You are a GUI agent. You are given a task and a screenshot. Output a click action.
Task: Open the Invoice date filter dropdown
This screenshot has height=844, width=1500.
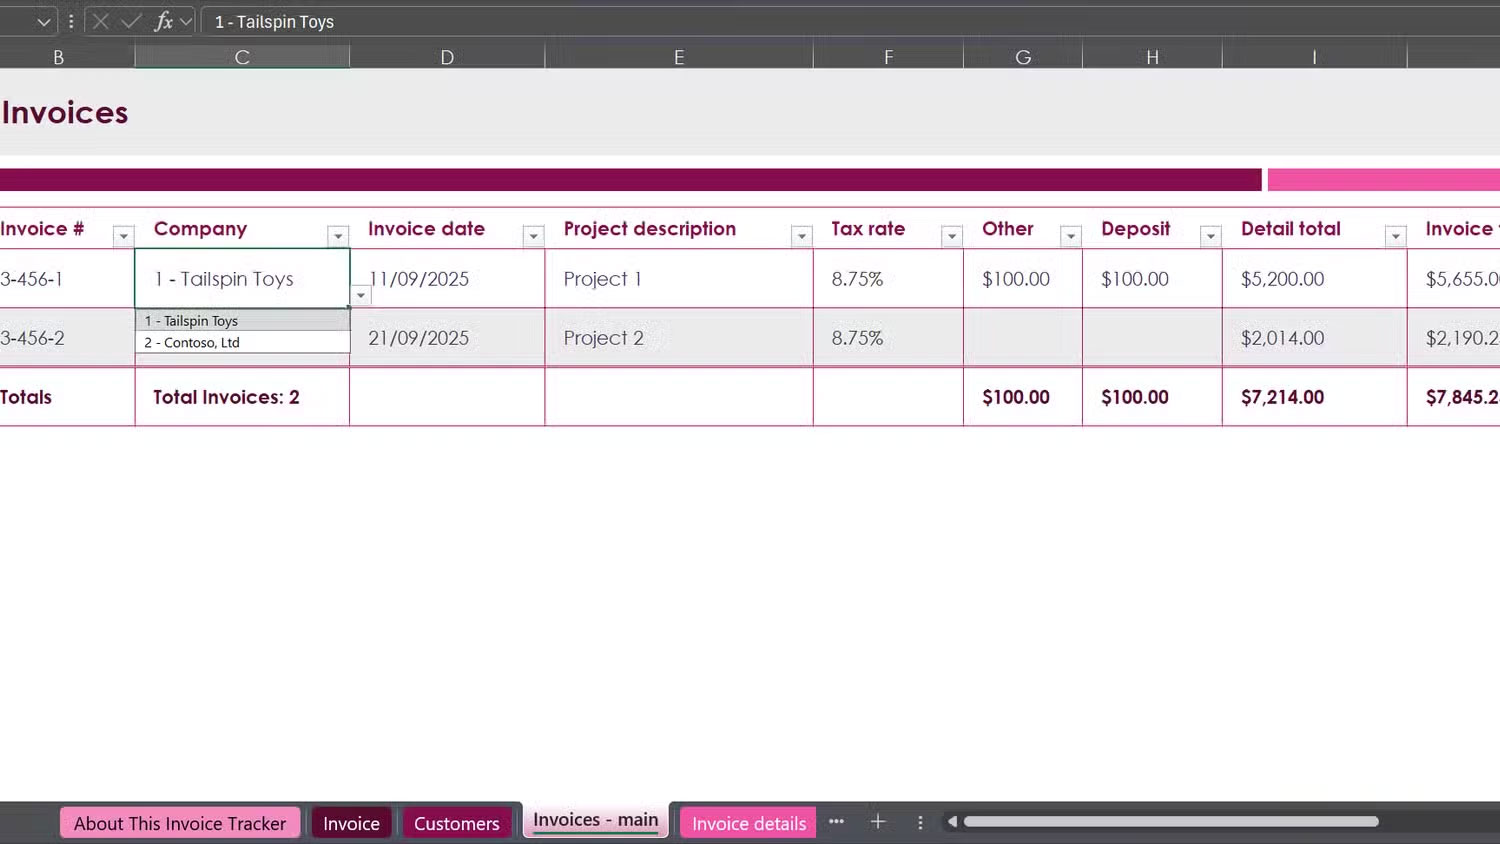[533, 236]
